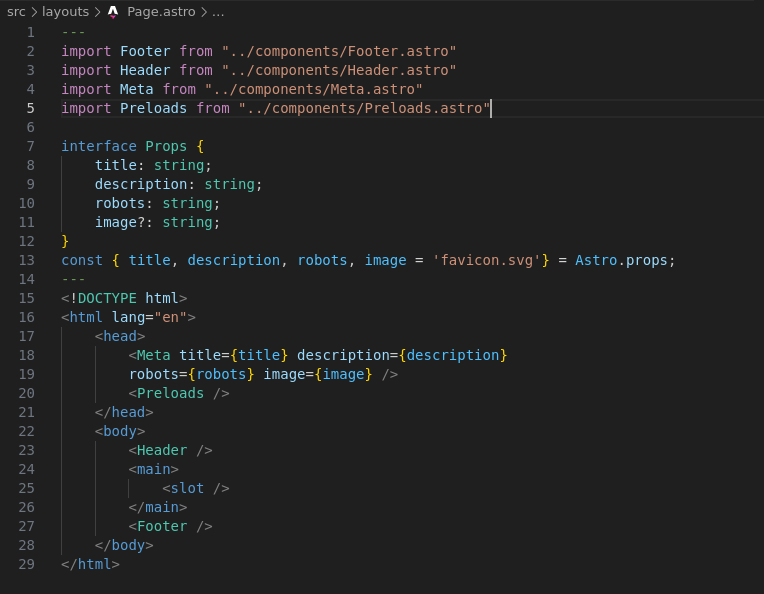Open the "src" breadcrumb folder
The height and width of the screenshot is (594, 764).
pyautogui.click(x=16, y=12)
